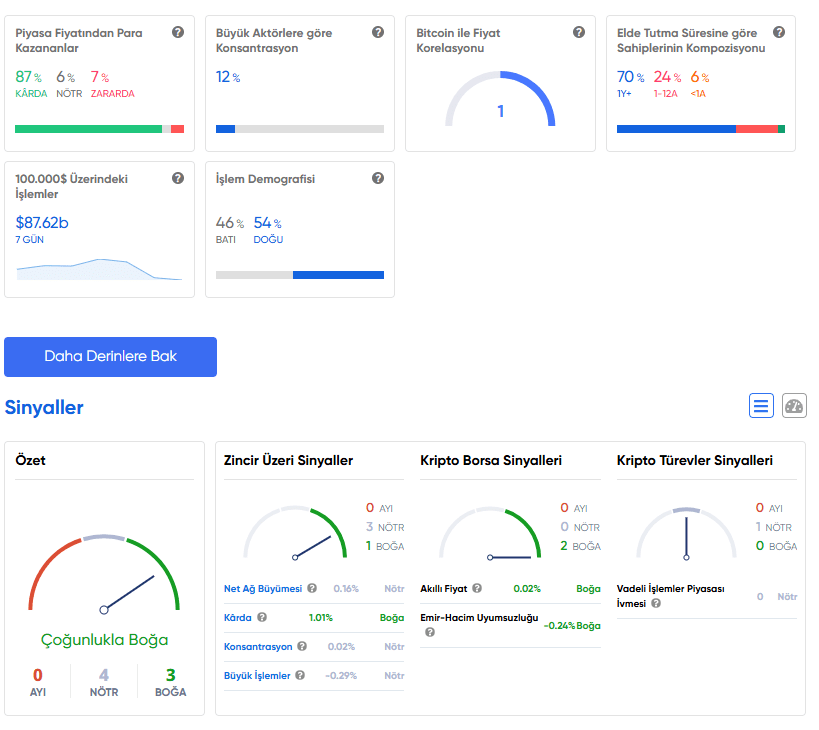Click question mark next to Net Ağ Büyümesi
The image size is (819, 730).
click(312, 589)
